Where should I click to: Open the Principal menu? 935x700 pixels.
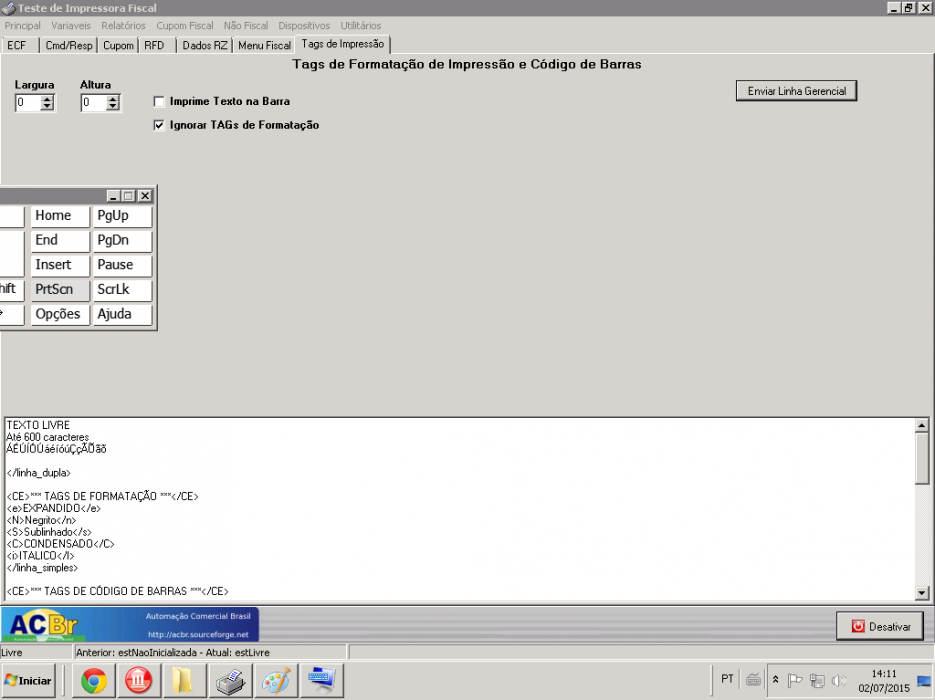[23, 26]
